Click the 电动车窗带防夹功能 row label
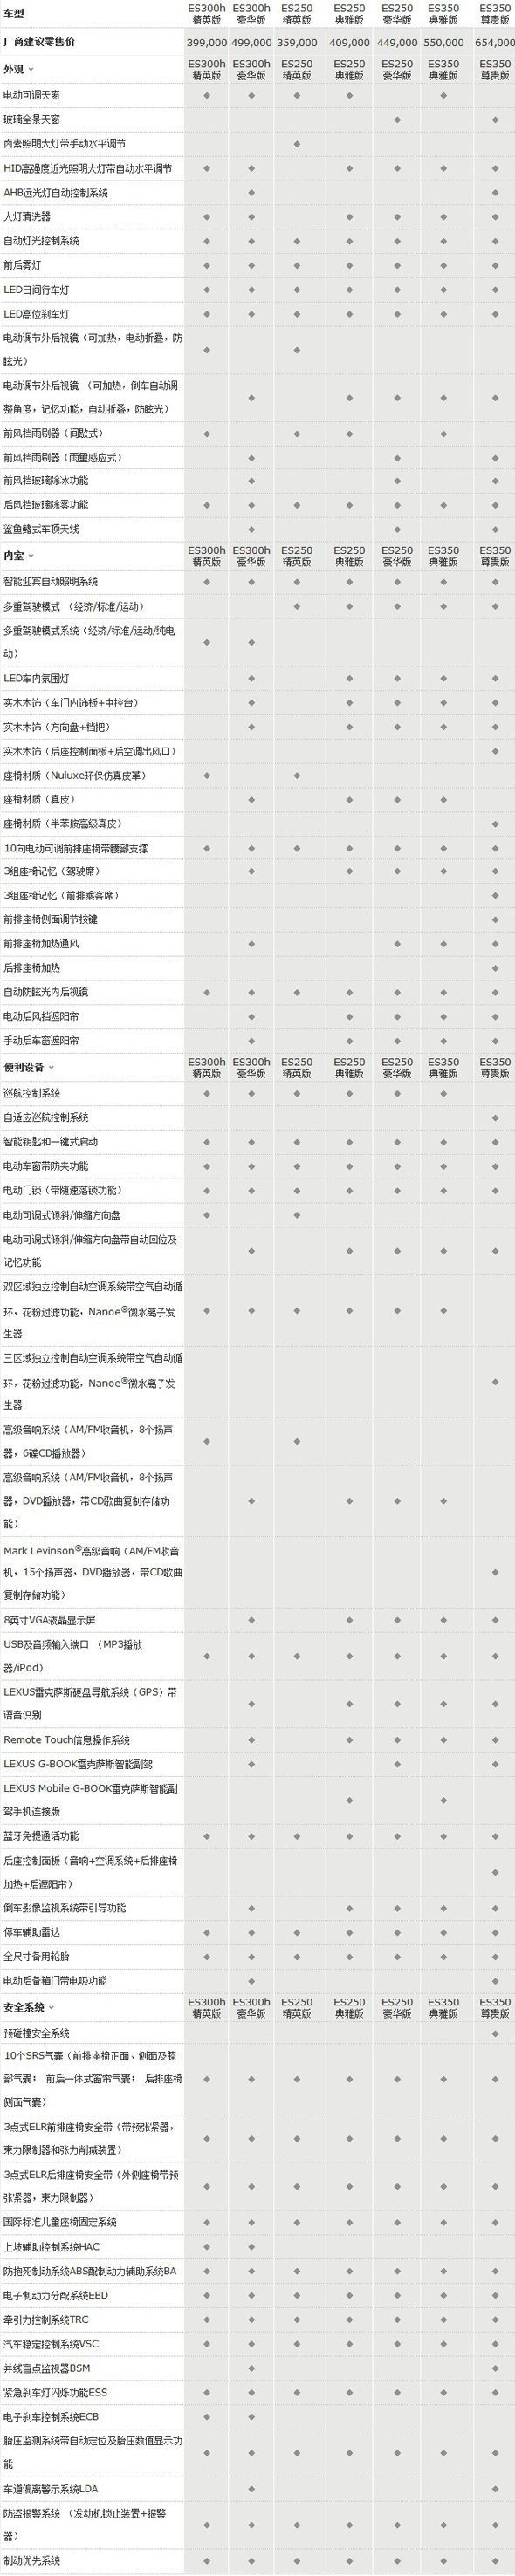 pyautogui.click(x=45, y=1167)
